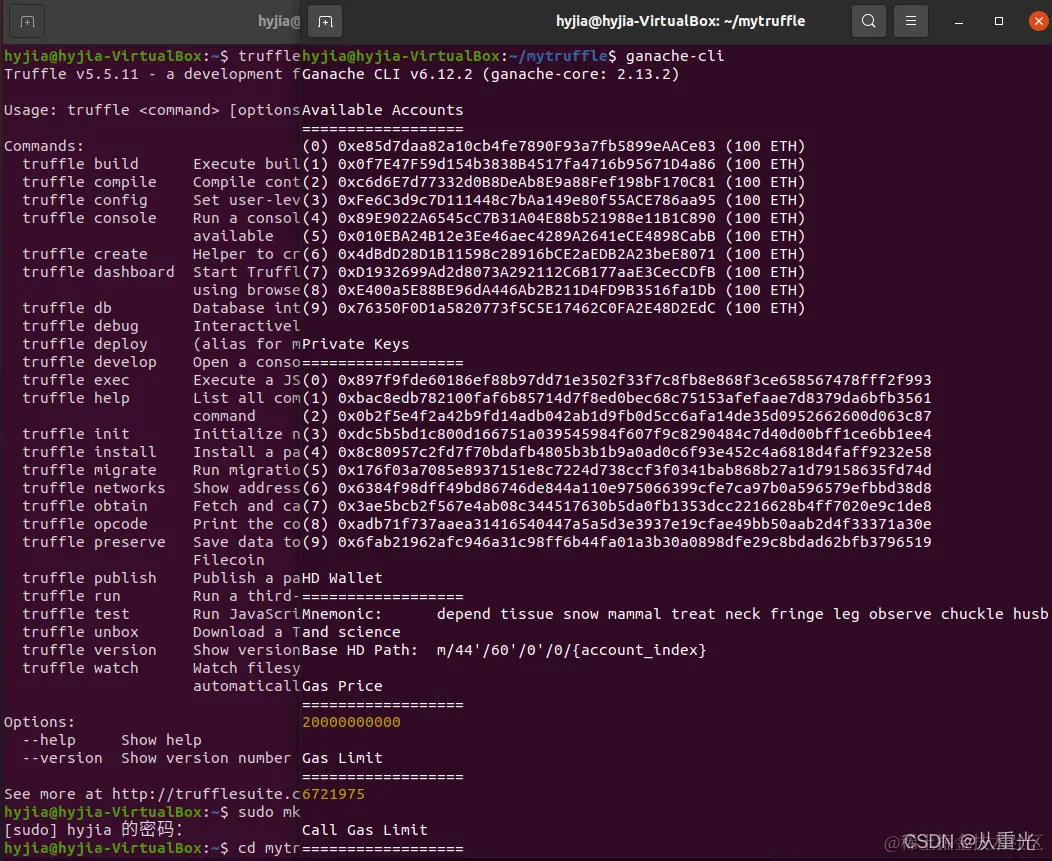Screen dimensions: 1052x861
Task: Select account (0) address 0xe85d7daa82a10cb4
Action: click(x=527, y=146)
